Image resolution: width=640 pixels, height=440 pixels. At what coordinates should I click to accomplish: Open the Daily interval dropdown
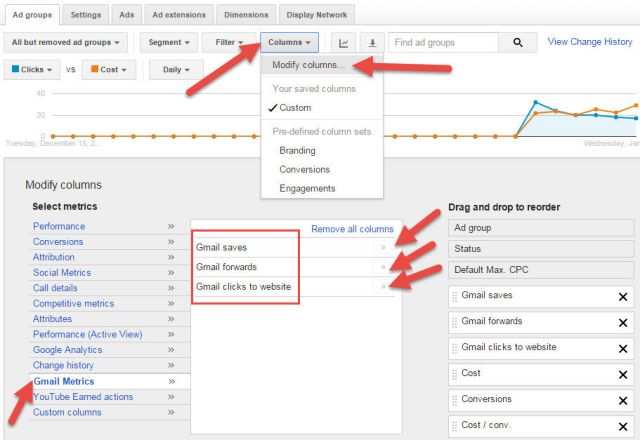tap(175, 70)
